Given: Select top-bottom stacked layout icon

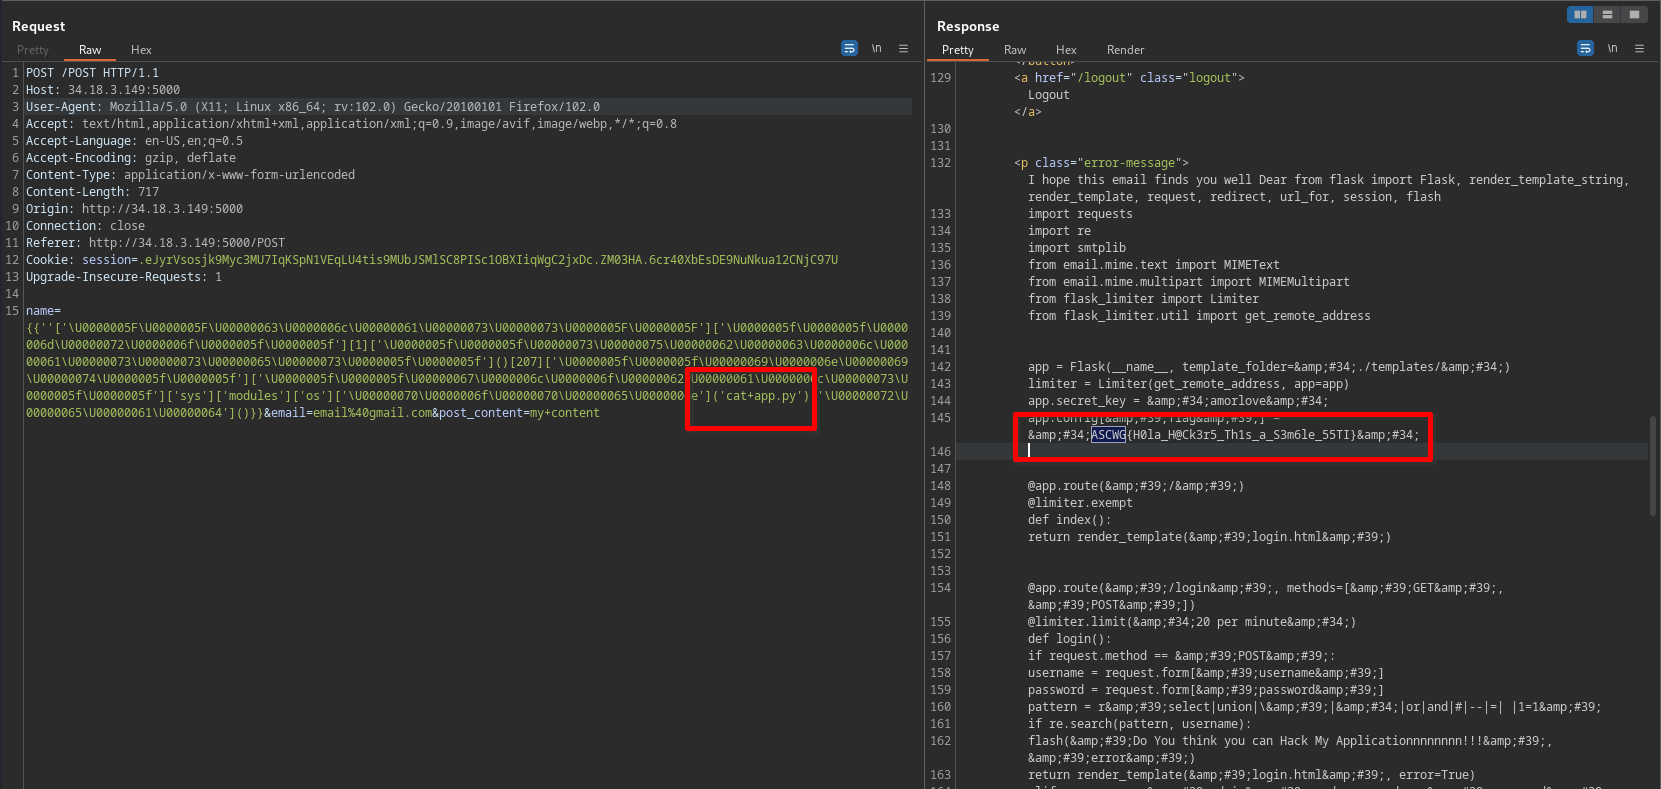Looking at the screenshot, I should pyautogui.click(x=1607, y=15).
